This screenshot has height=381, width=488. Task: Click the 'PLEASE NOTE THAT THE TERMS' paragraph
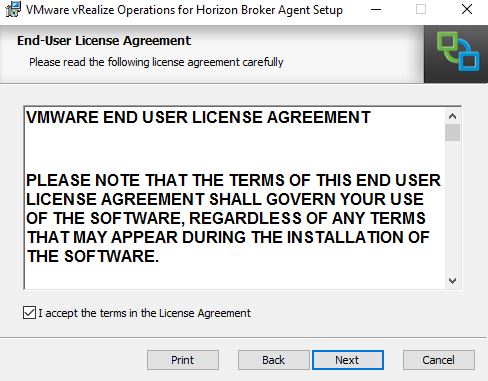pyautogui.click(x=233, y=218)
